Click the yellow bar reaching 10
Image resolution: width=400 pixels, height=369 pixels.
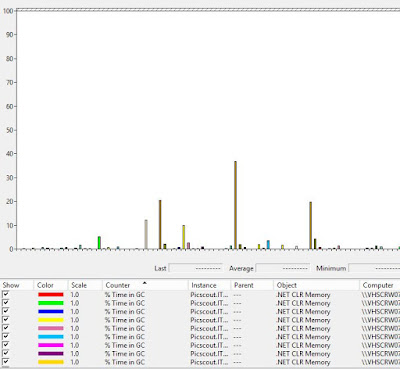click(x=184, y=237)
